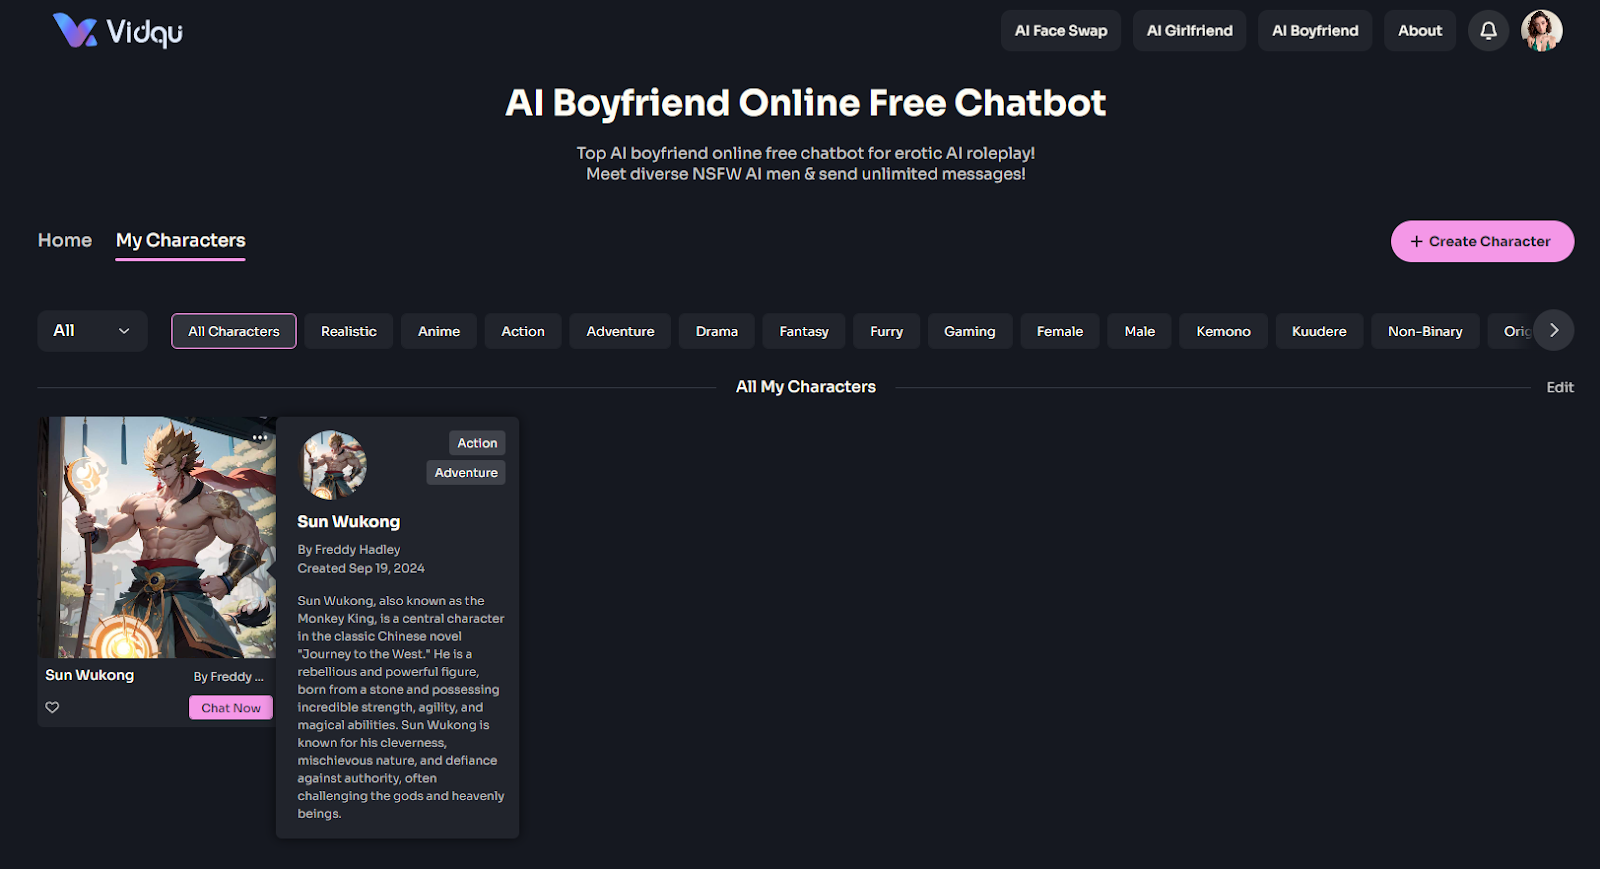Open the user profile avatar menu
The height and width of the screenshot is (869, 1600).
tap(1541, 31)
